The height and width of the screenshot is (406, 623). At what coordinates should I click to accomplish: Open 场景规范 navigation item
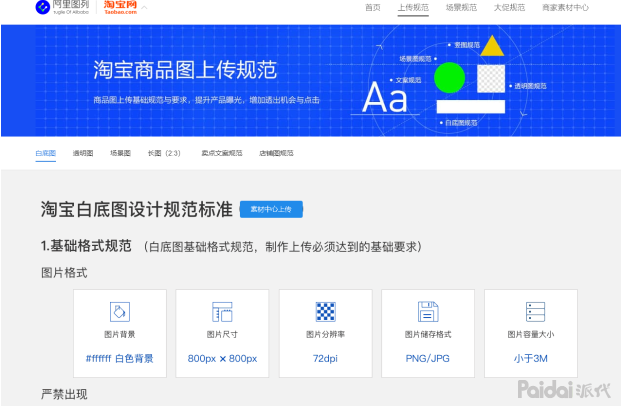click(461, 8)
